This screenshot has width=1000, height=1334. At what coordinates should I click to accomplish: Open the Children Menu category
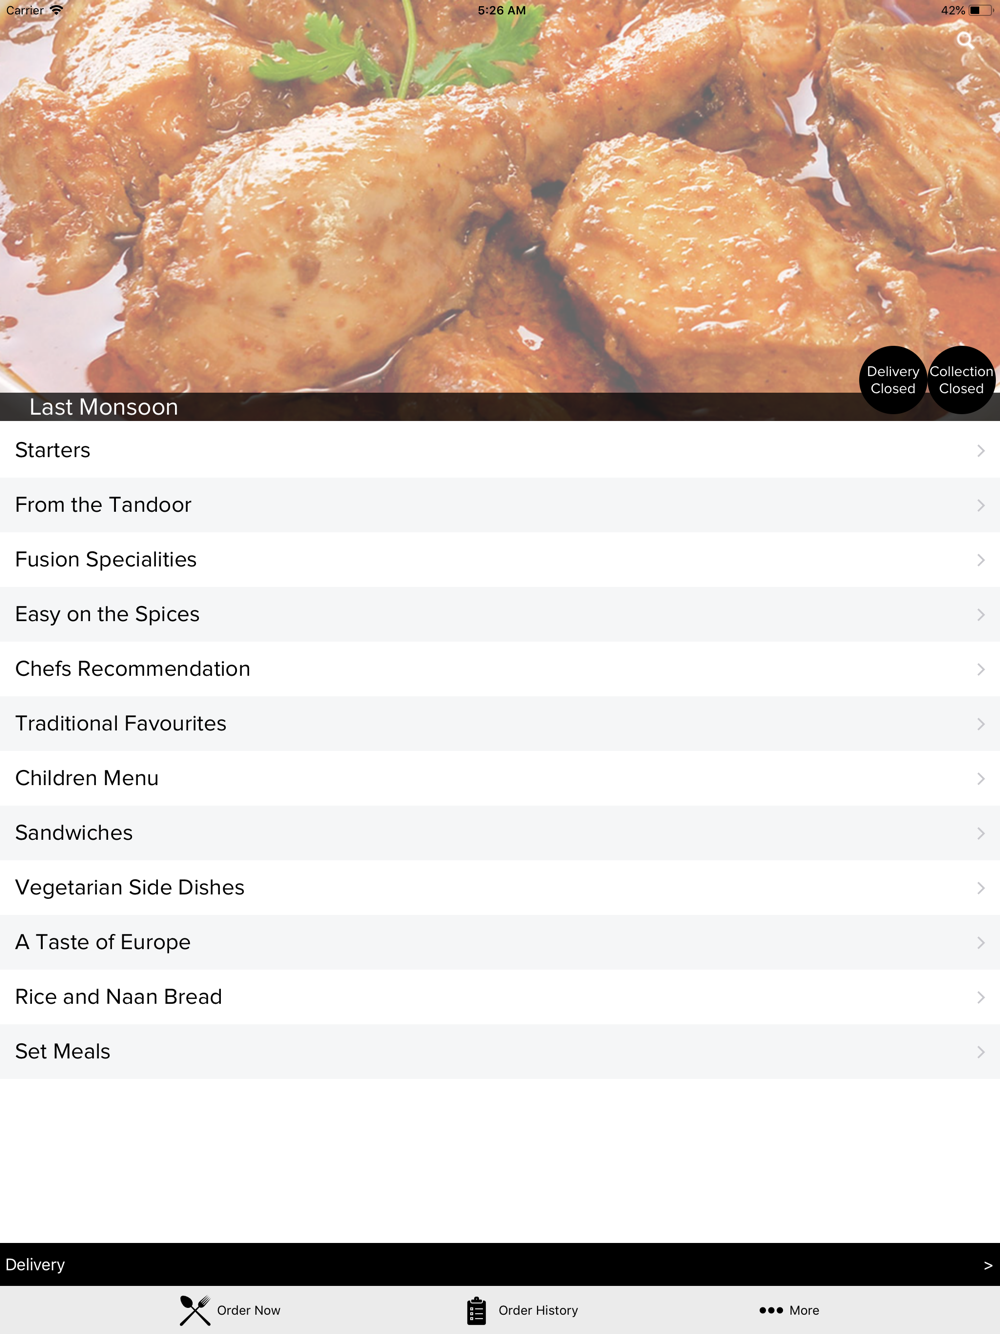click(x=500, y=778)
